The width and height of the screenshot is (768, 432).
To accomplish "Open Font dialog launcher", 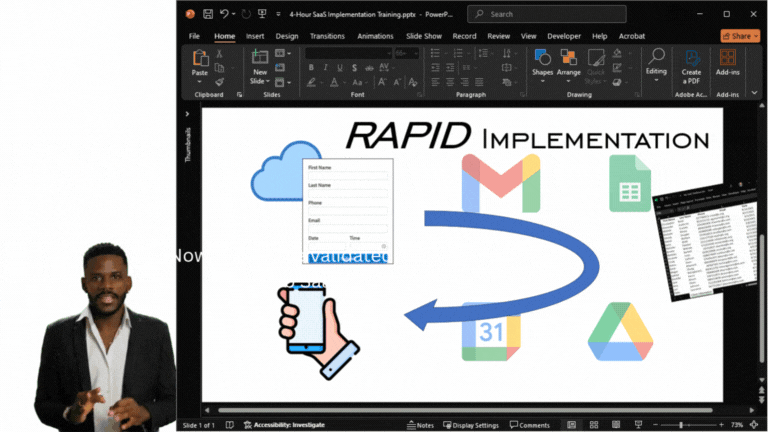I will pos(420,95).
